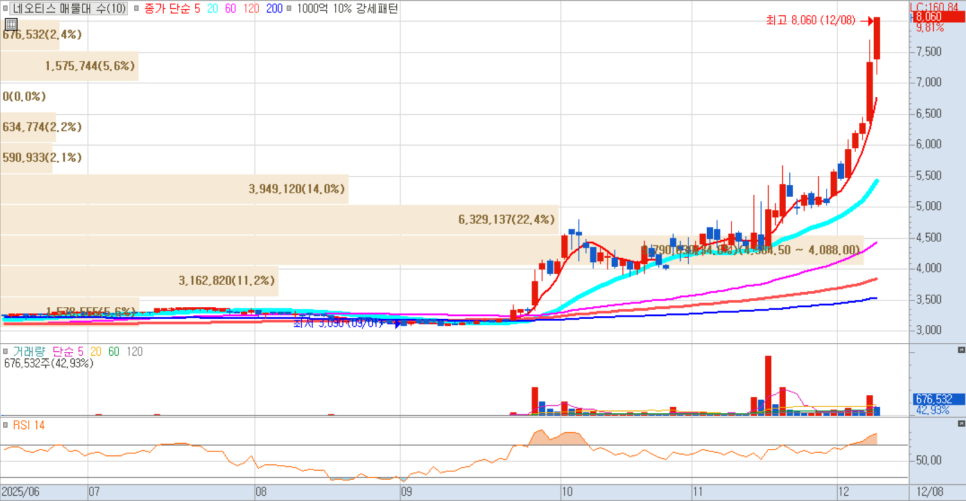Click the tallest red volume bar in November
This screenshot has width=966, height=501.
pyautogui.click(x=768, y=386)
